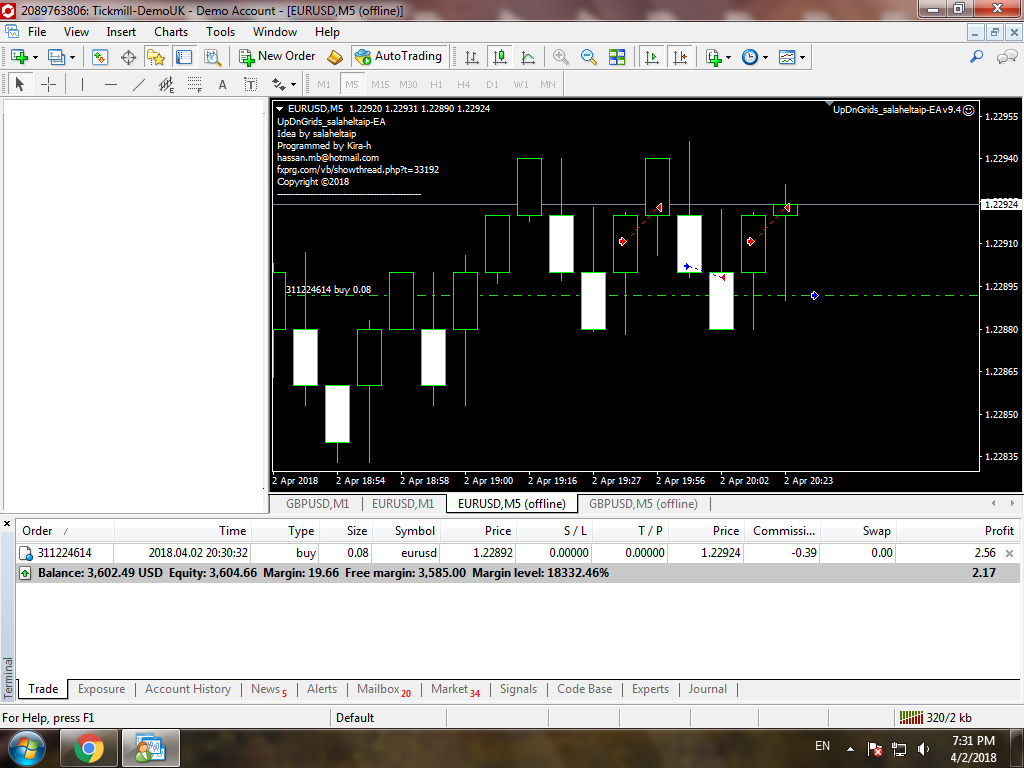The image size is (1024, 779).
Task: Switch to Bar Chart view
Action: (472, 57)
